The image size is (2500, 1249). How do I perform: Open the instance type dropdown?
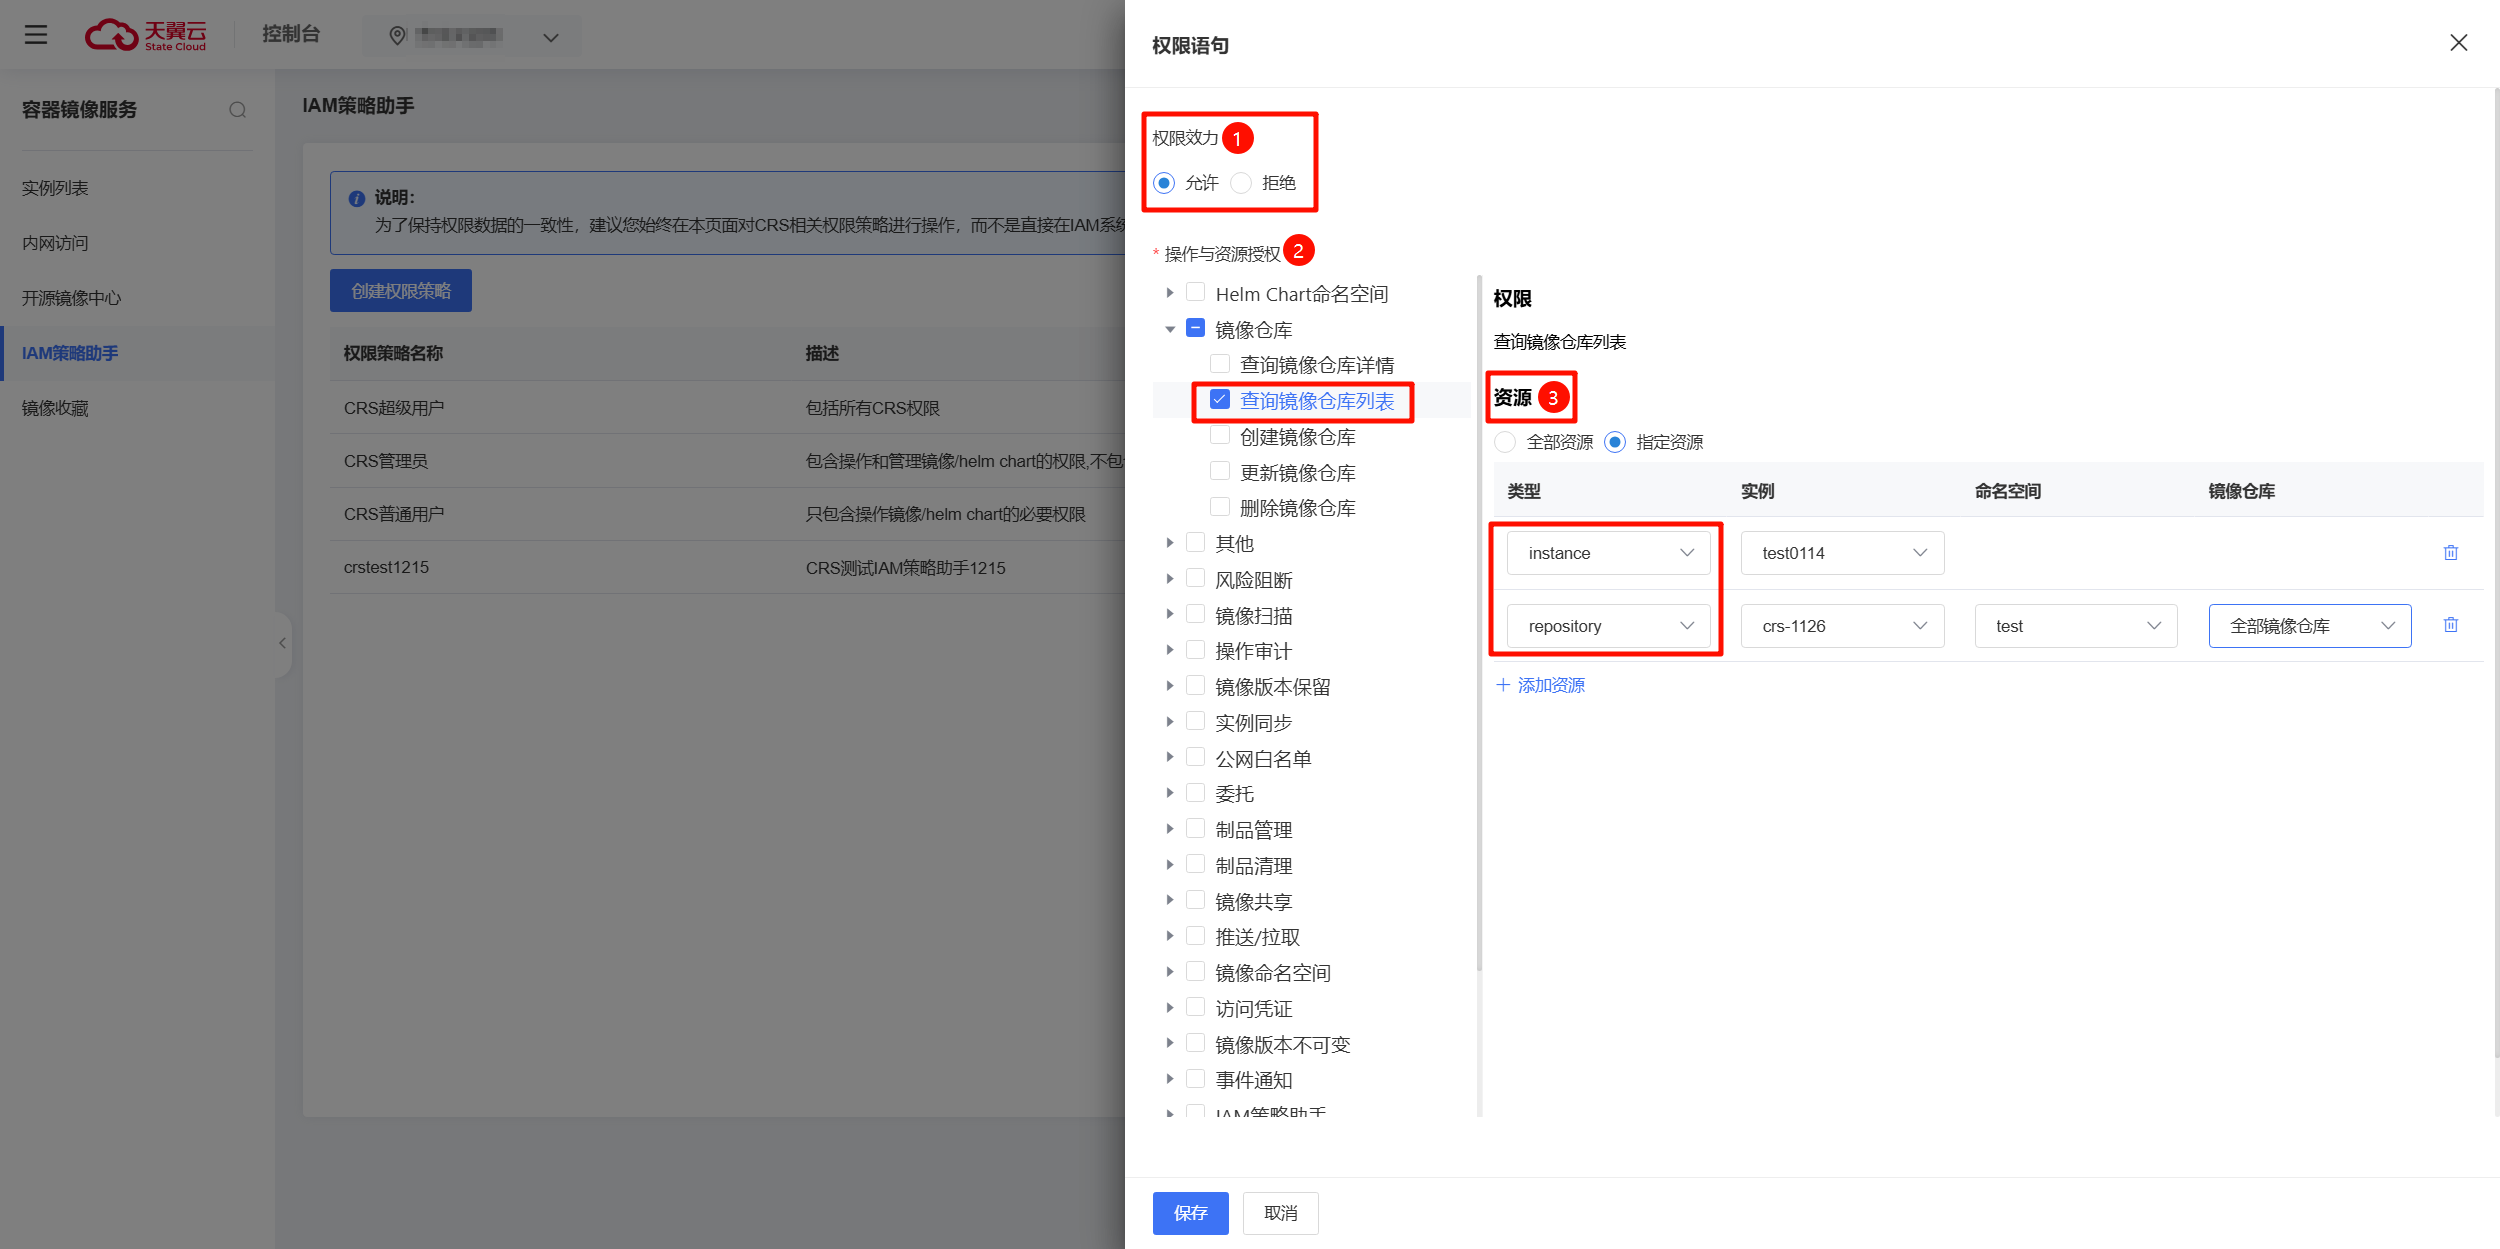[1608, 553]
